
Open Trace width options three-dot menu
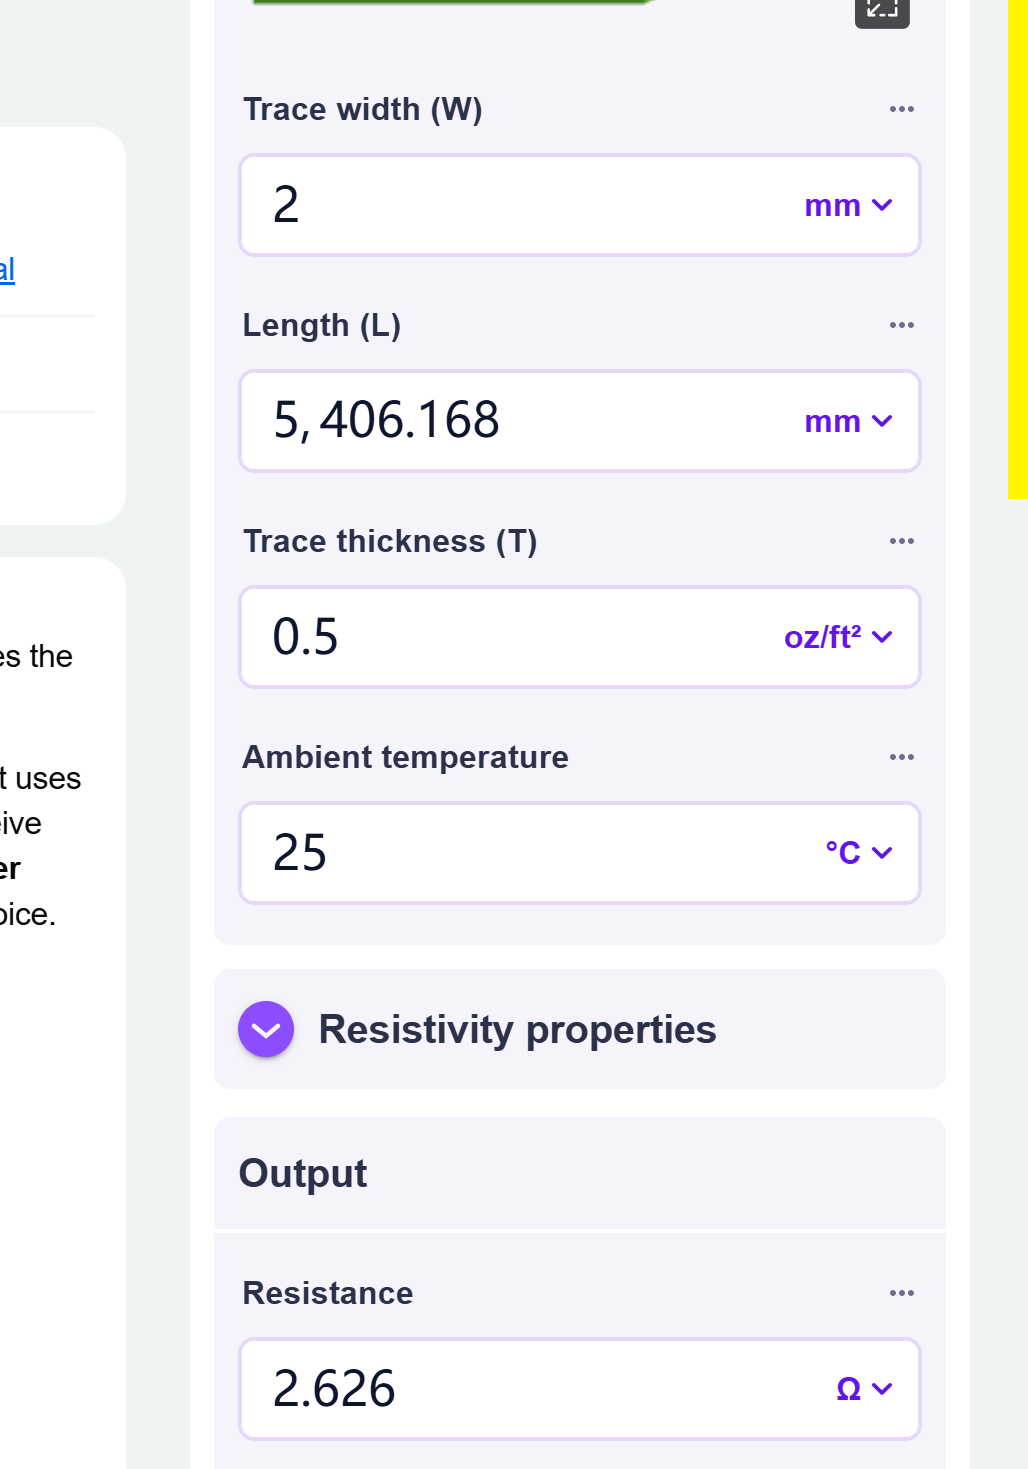pos(901,109)
